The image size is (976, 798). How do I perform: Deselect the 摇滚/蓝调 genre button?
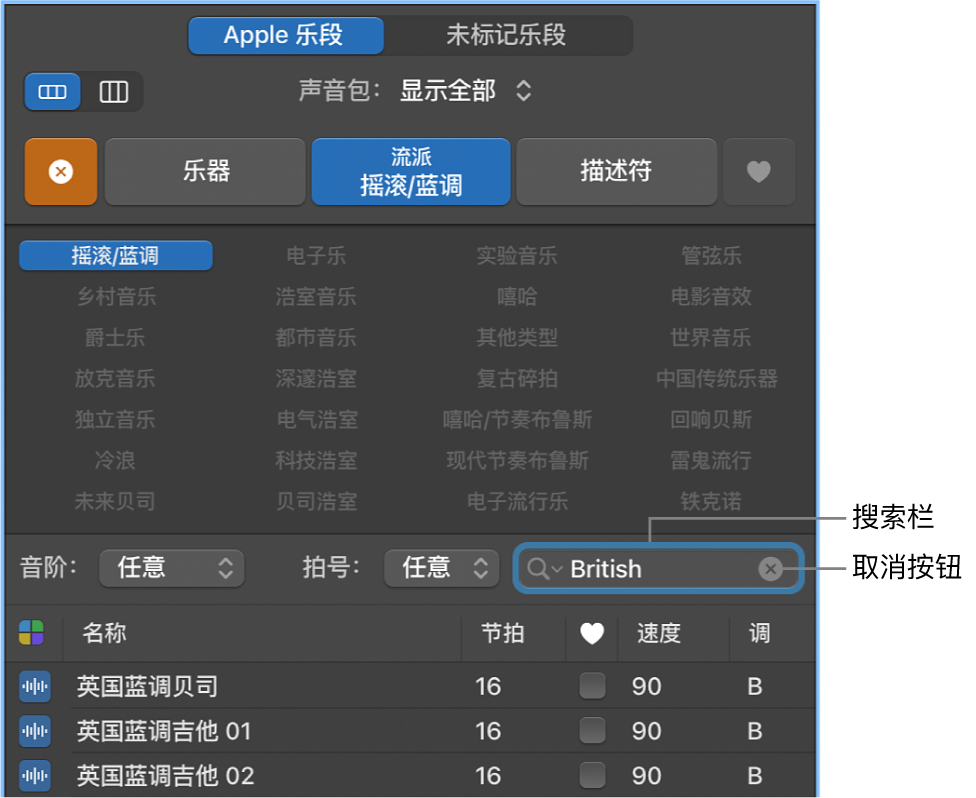[x=116, y=256]
